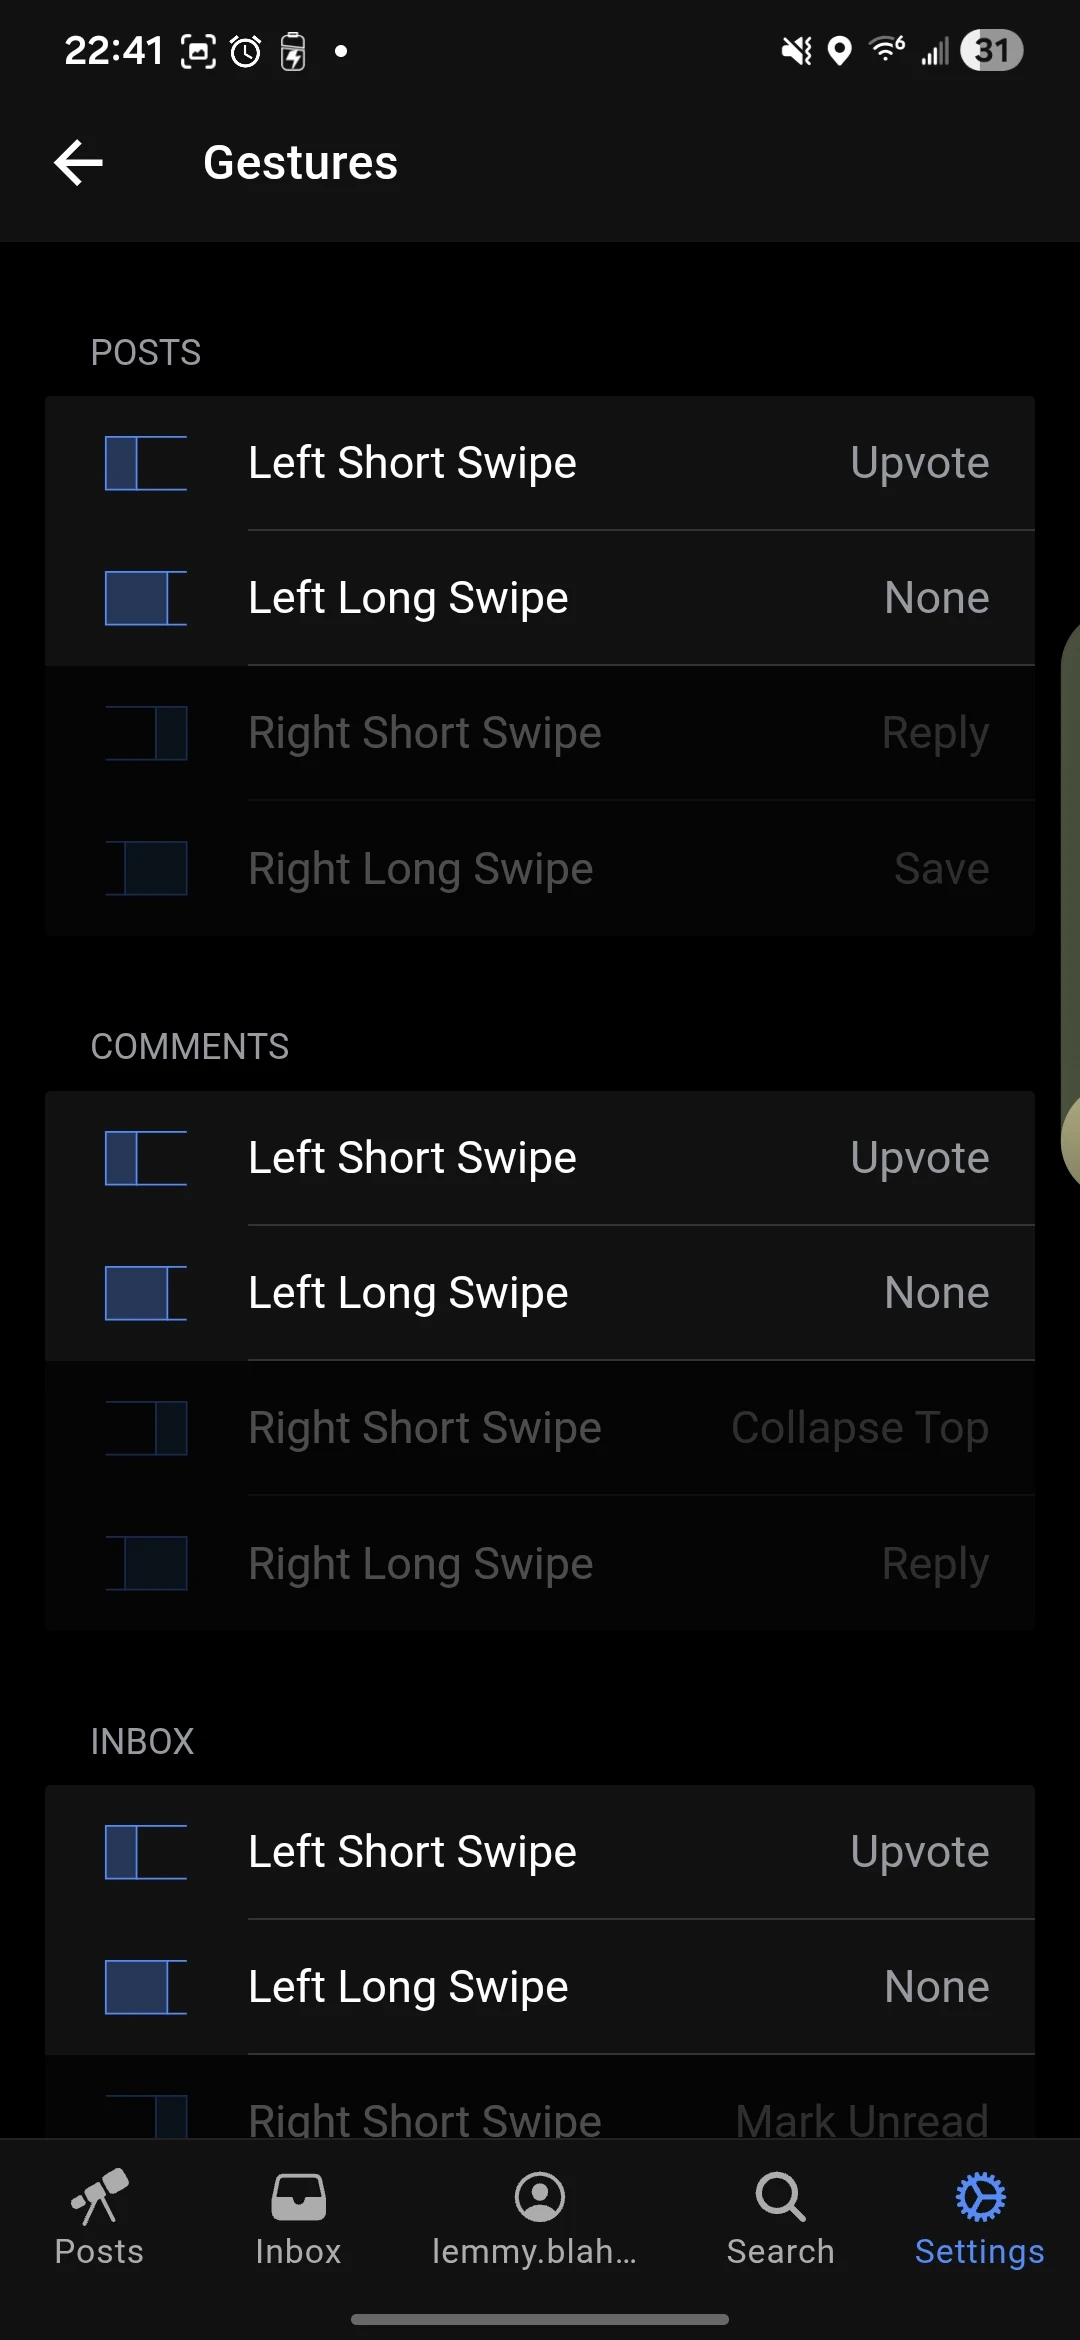Tap the Settings gear icon
The width and height of the screenshot is (1080, 2340).
[x=980, y=2196]
